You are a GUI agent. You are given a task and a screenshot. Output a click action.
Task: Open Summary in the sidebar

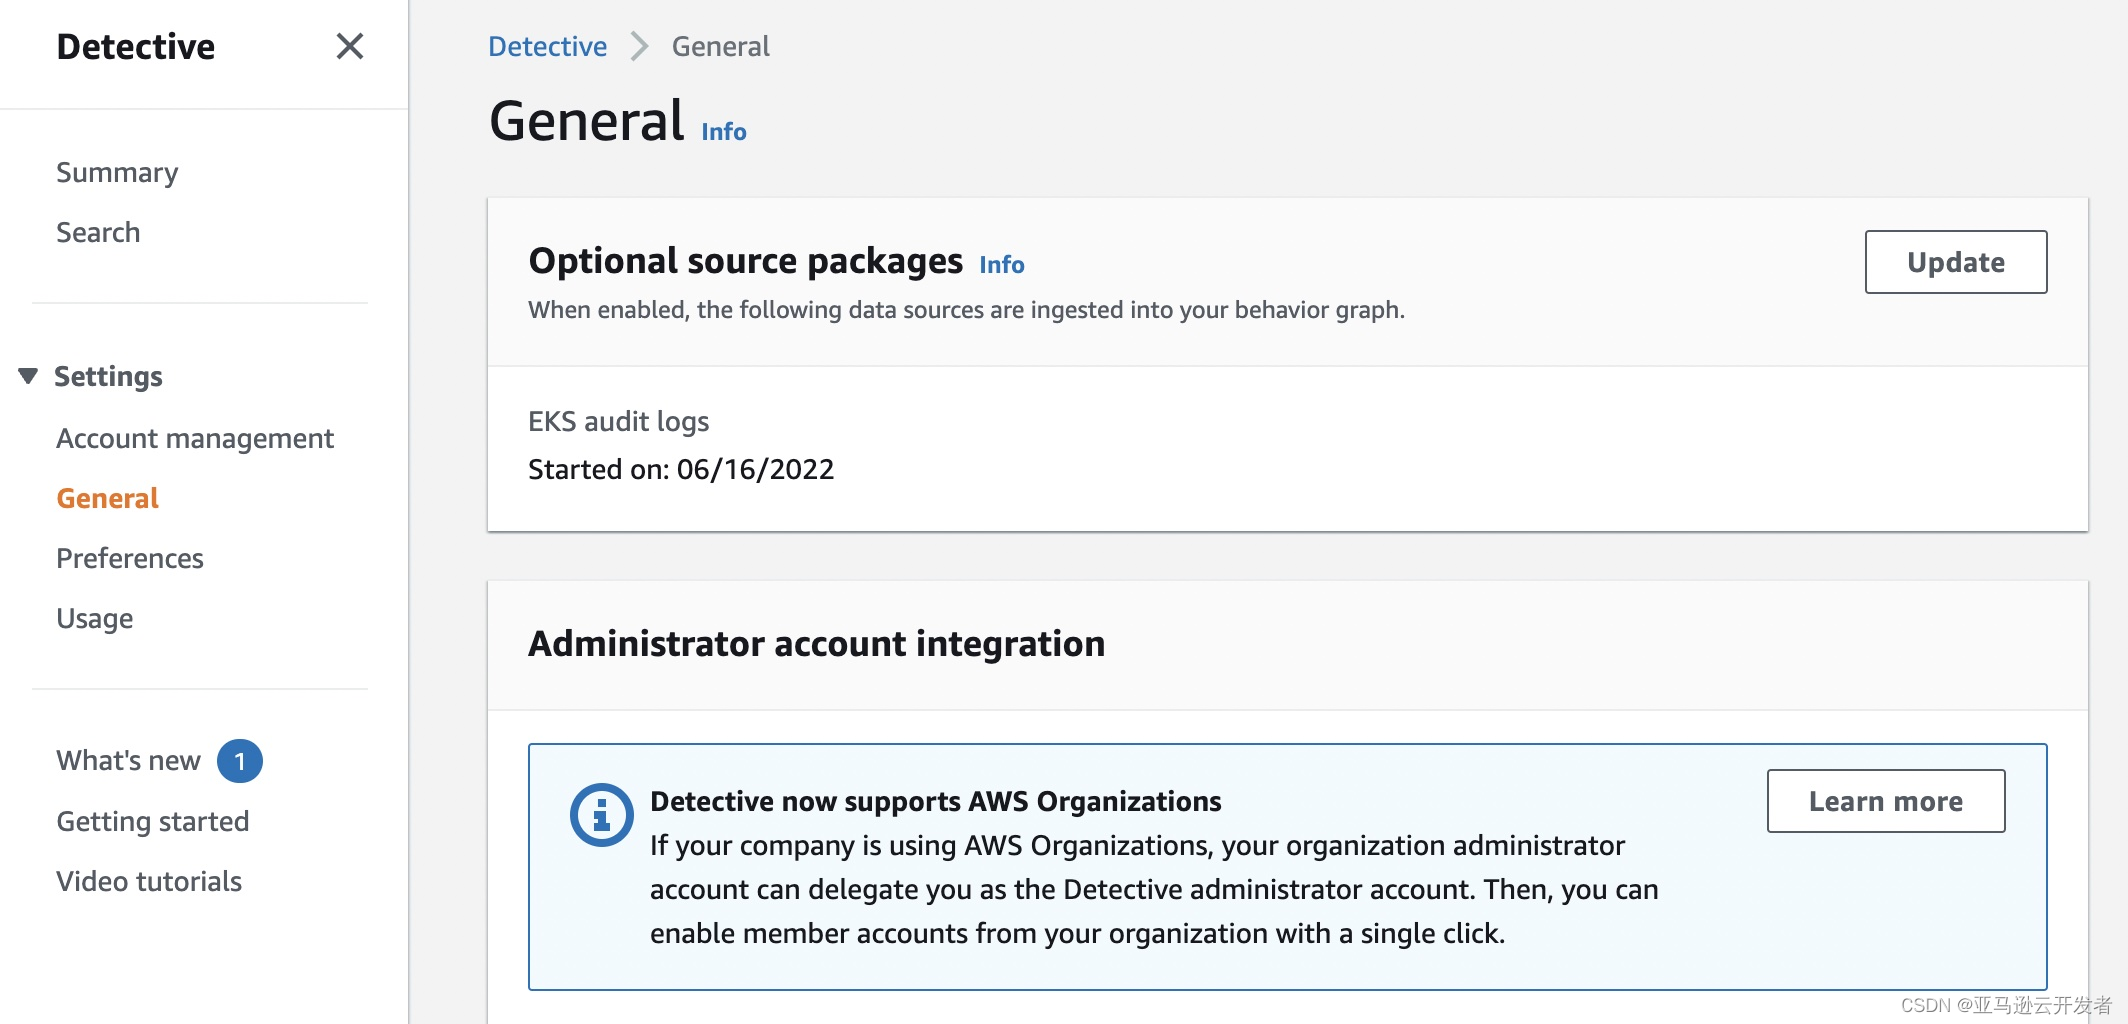click(117, 172)
